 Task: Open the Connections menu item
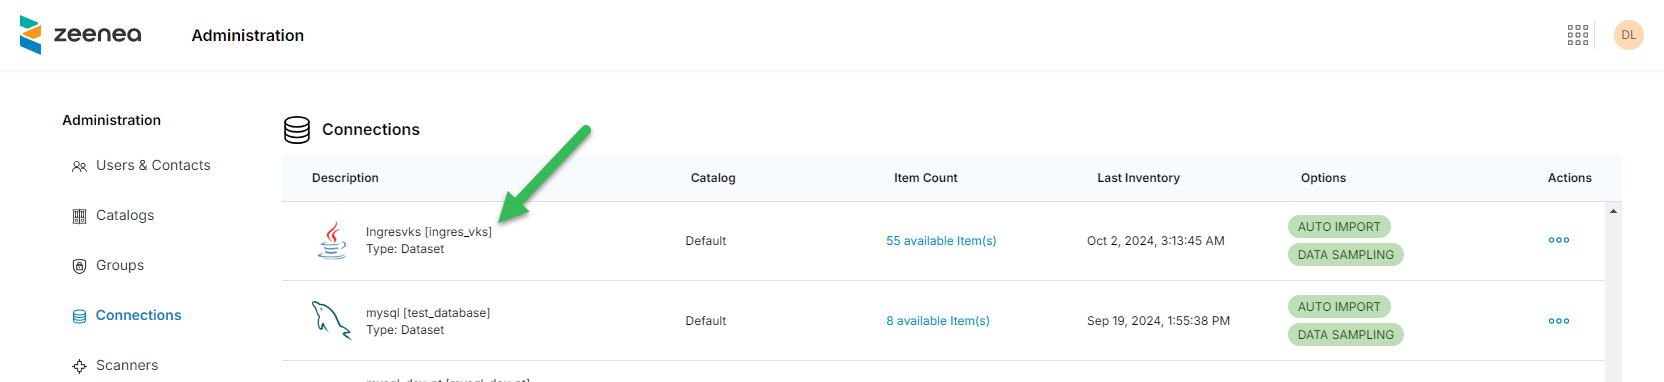[x=138, y=315]
